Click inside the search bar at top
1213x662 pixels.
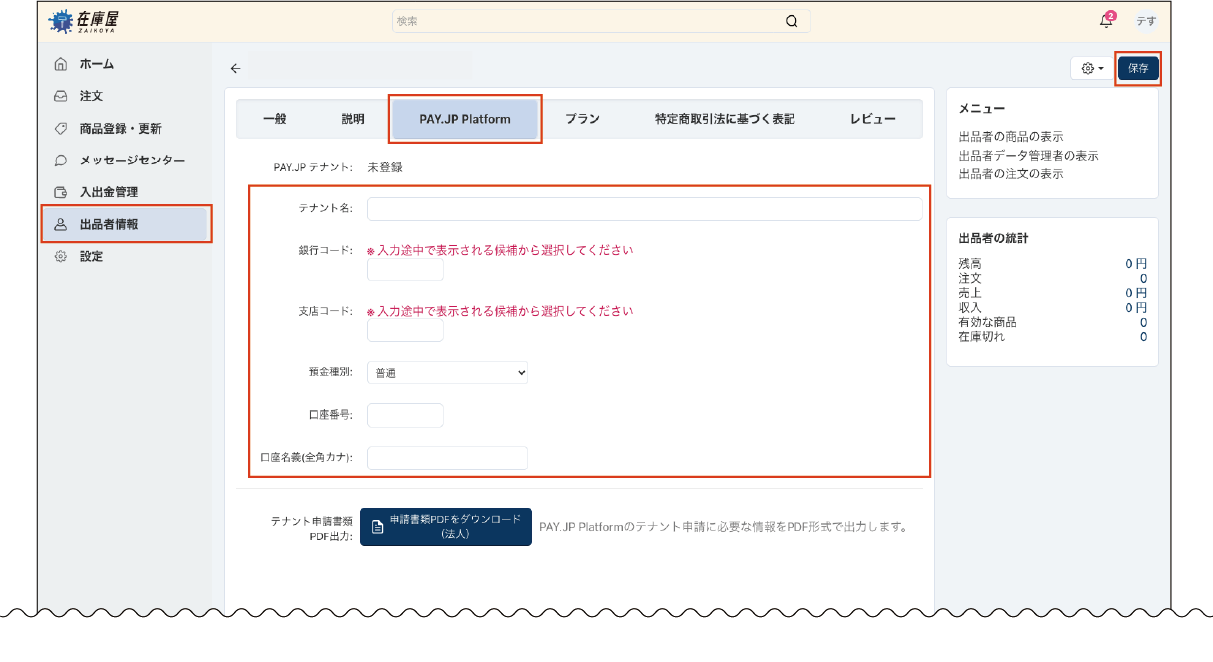[598, 20]
